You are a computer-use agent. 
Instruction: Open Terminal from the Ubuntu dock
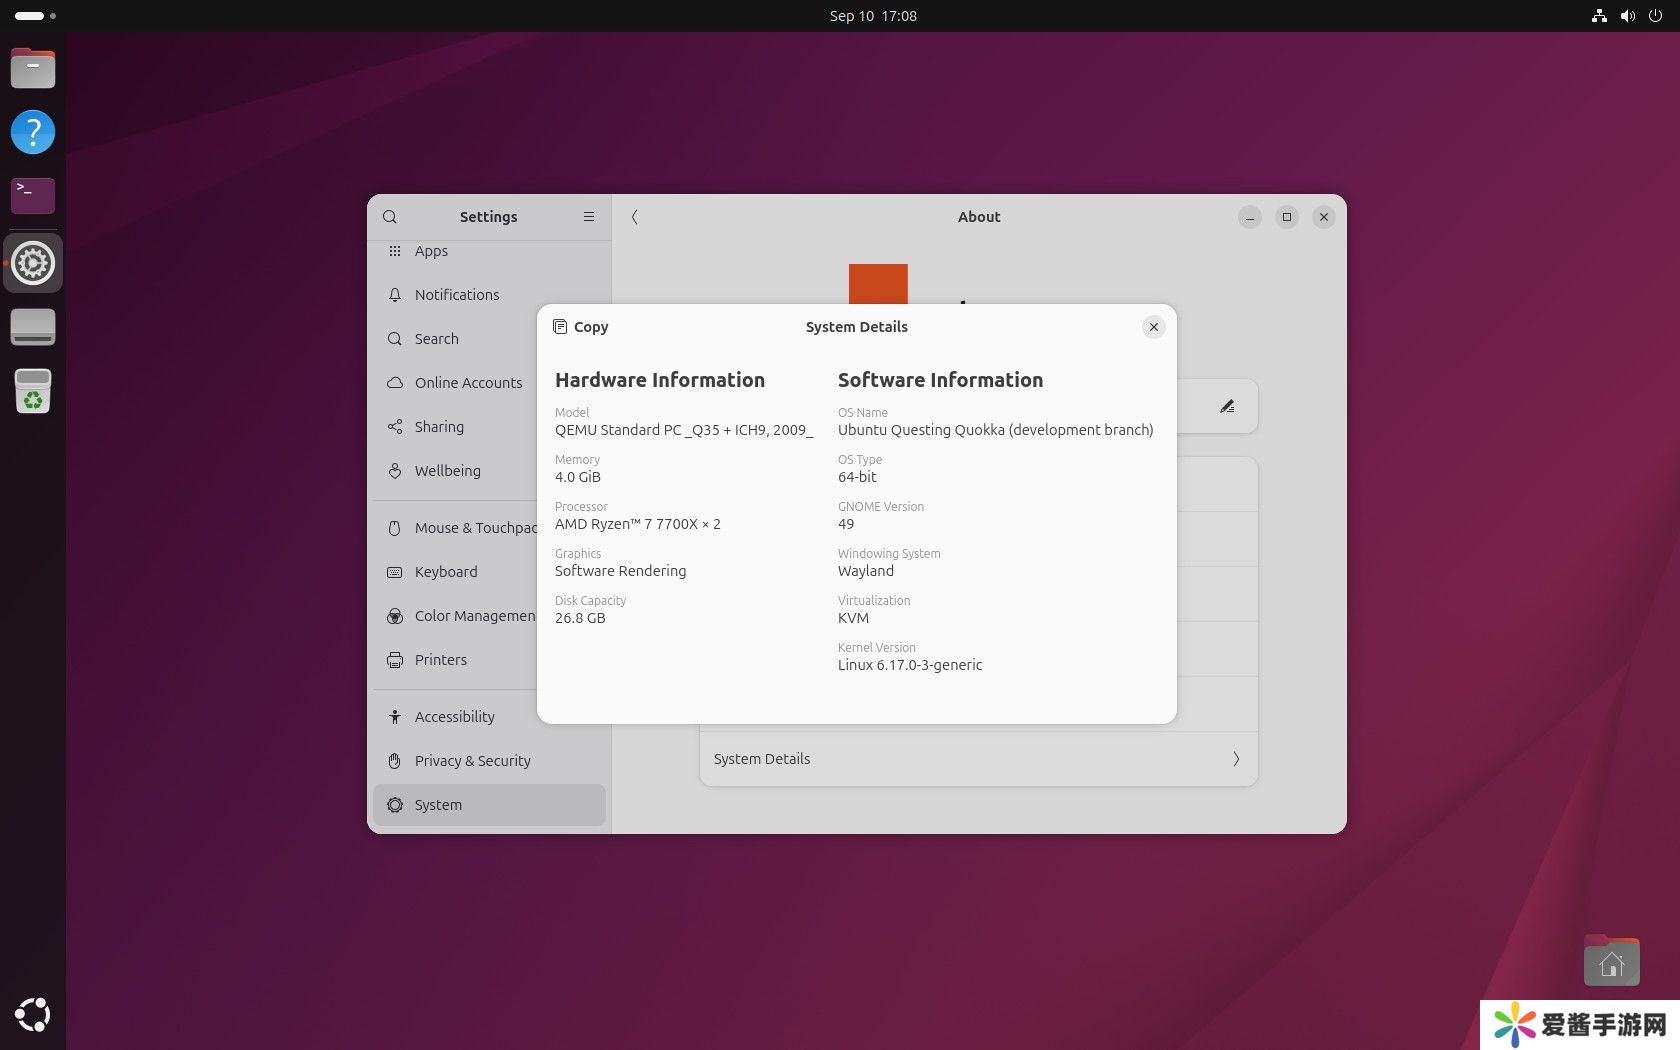(x=33, y=195)
